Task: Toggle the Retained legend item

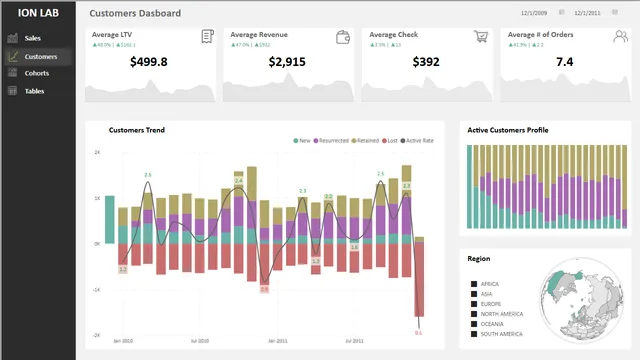Action: [x=365, y=140]
